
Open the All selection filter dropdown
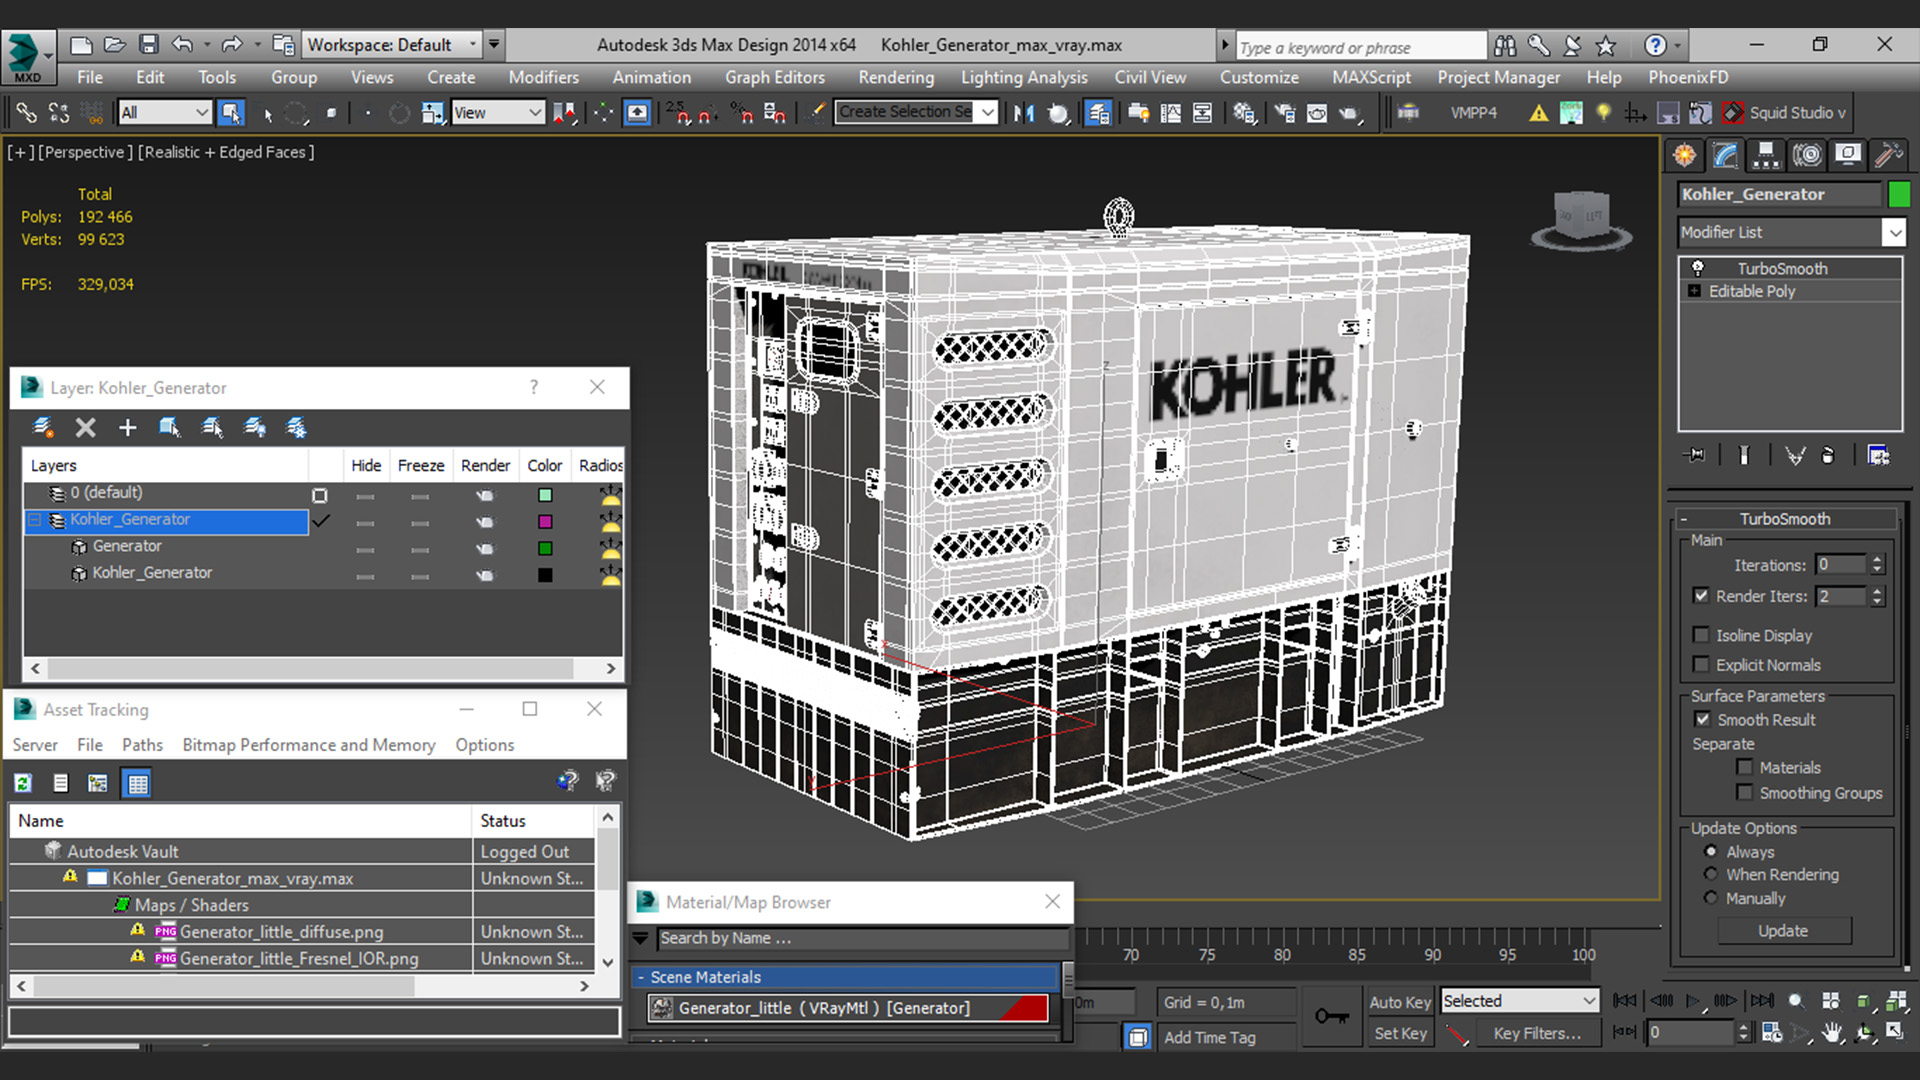point(165,113)
